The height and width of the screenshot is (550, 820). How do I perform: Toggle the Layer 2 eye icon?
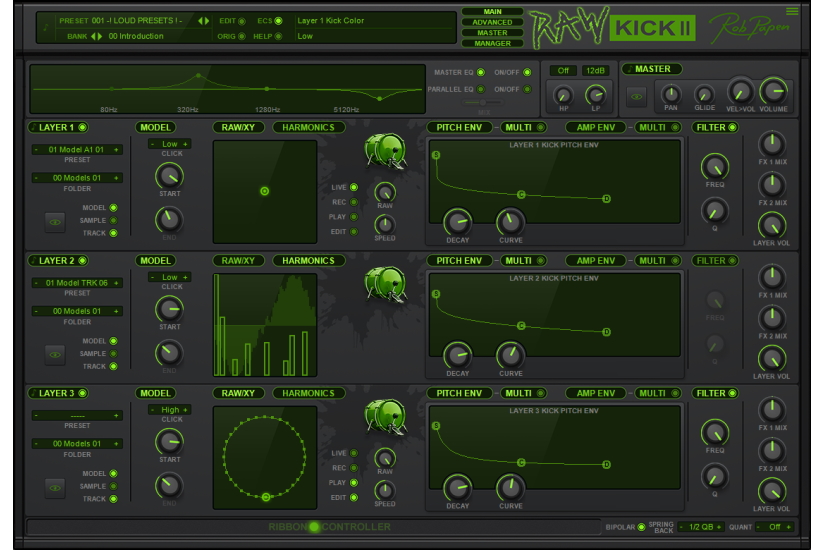(55, 354)
